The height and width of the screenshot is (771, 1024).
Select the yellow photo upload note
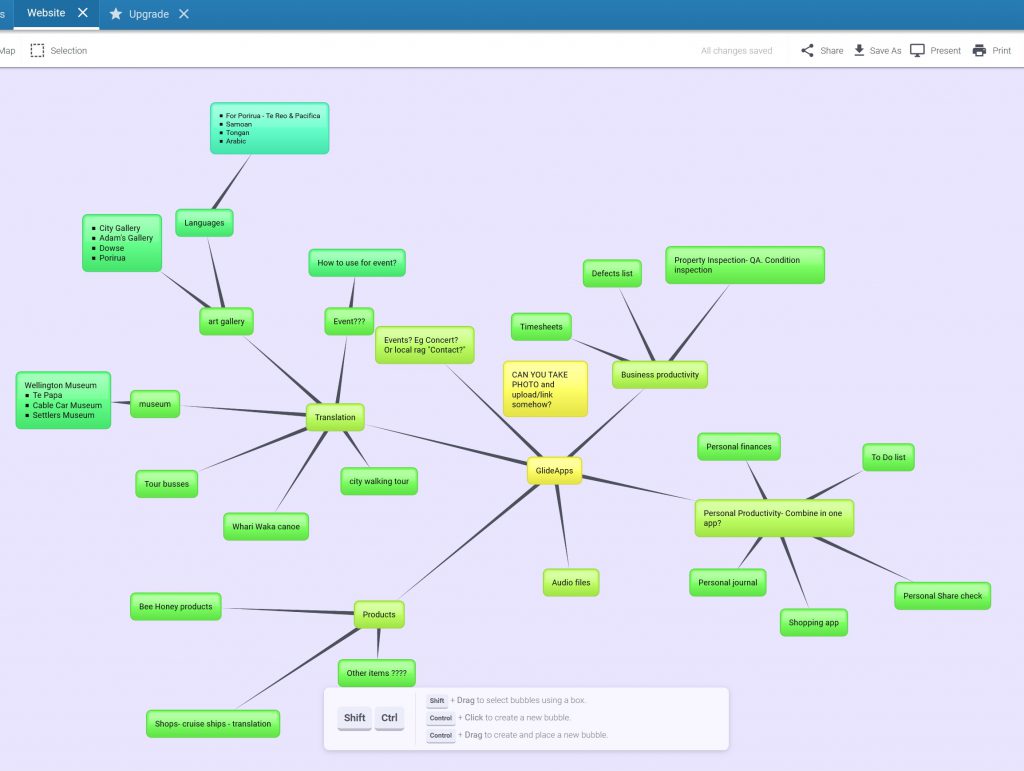pyautogui.click(x=545, y=389)
